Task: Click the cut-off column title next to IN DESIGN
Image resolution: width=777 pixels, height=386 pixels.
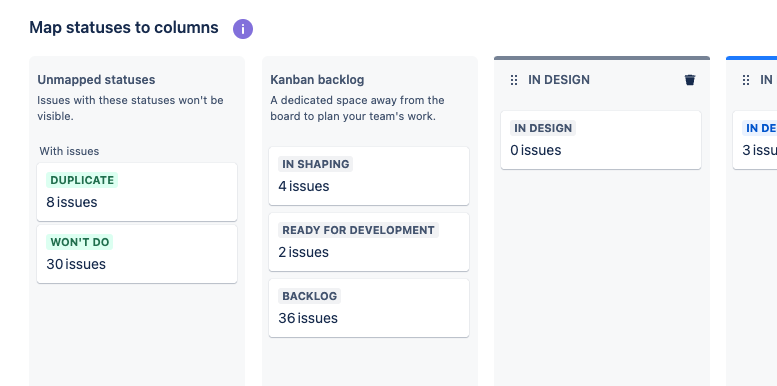Action: [767, 80]
